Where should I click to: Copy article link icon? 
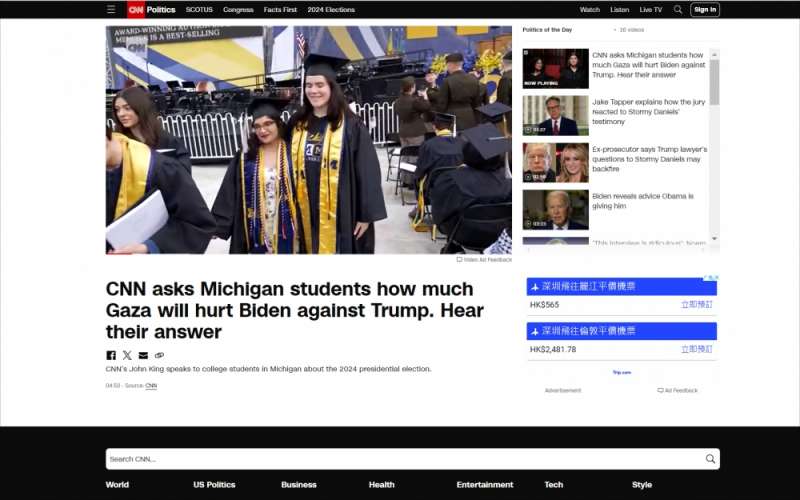point(159,355)
